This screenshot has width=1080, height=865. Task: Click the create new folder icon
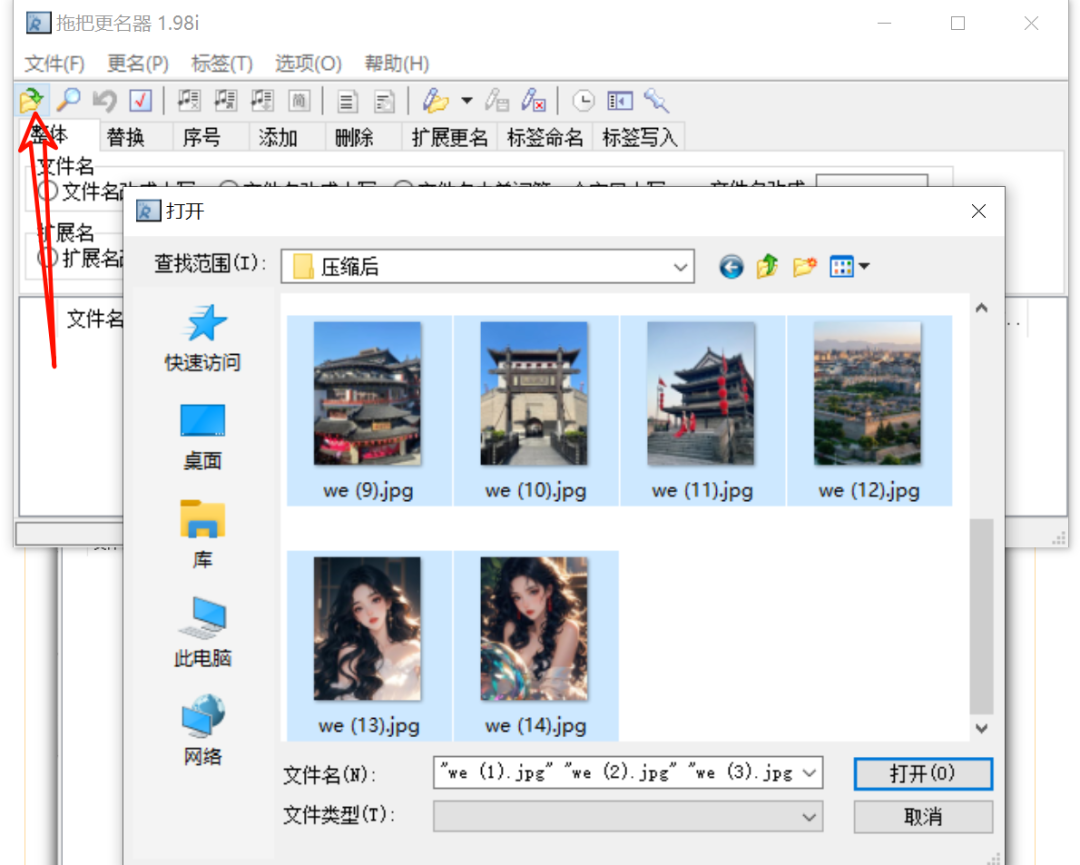pos(804,266)
